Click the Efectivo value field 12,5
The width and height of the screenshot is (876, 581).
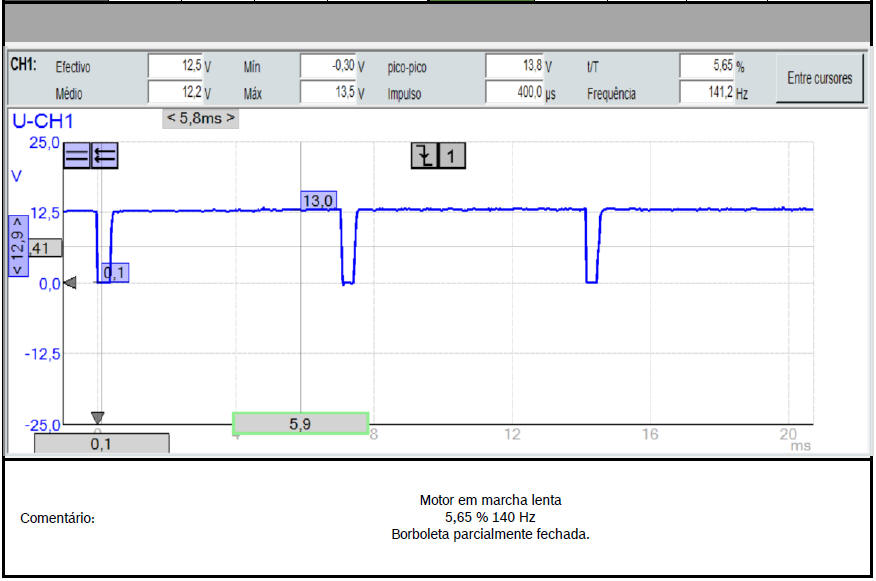[x=175, y=67]
